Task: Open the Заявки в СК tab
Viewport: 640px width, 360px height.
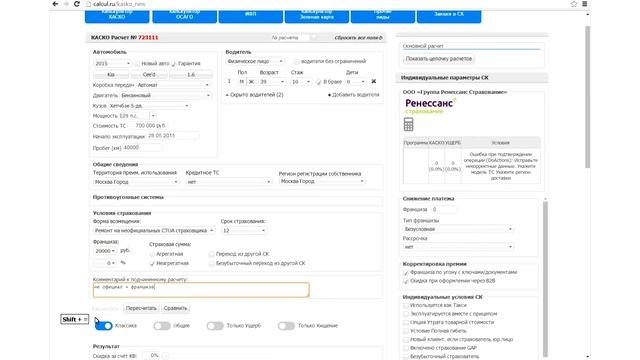Action: [x=449, y=16]
